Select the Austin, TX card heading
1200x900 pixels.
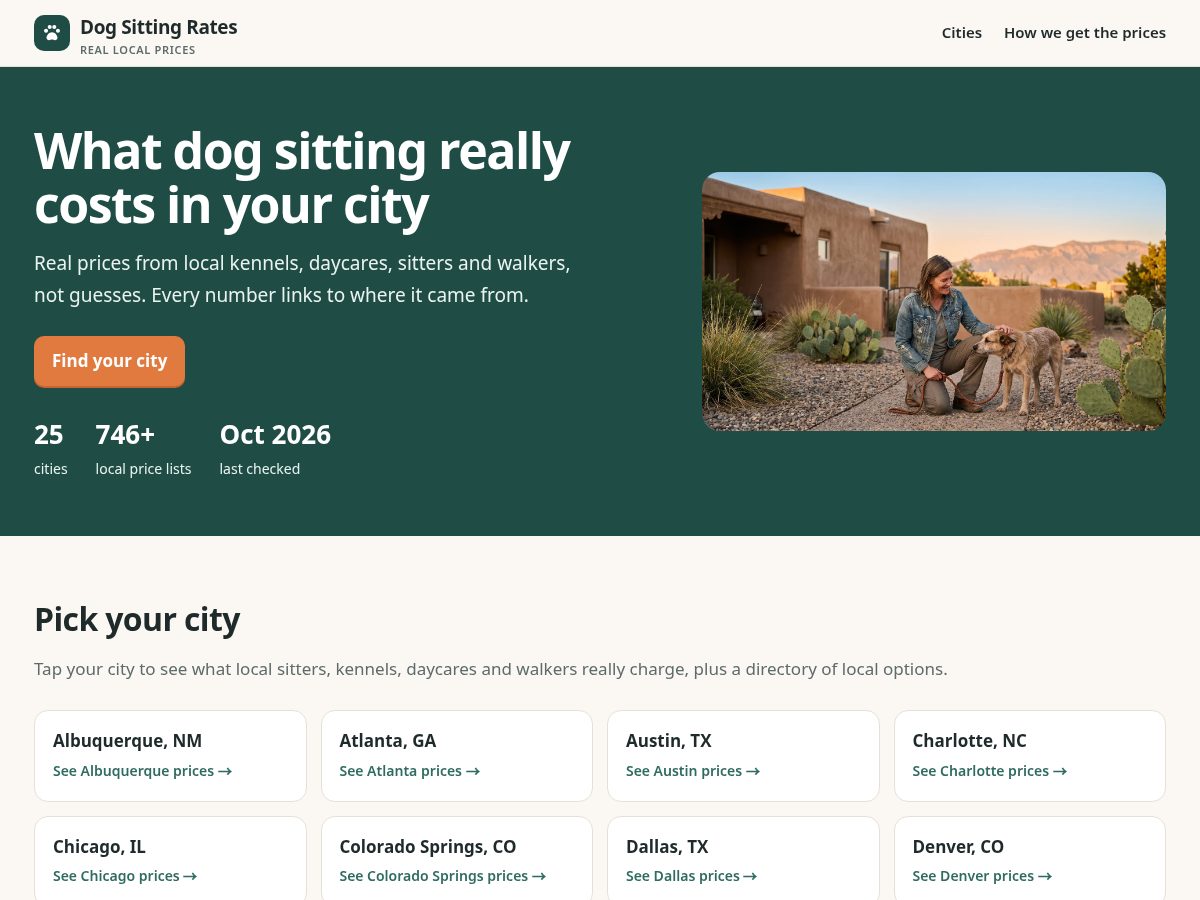coord(669,741)
